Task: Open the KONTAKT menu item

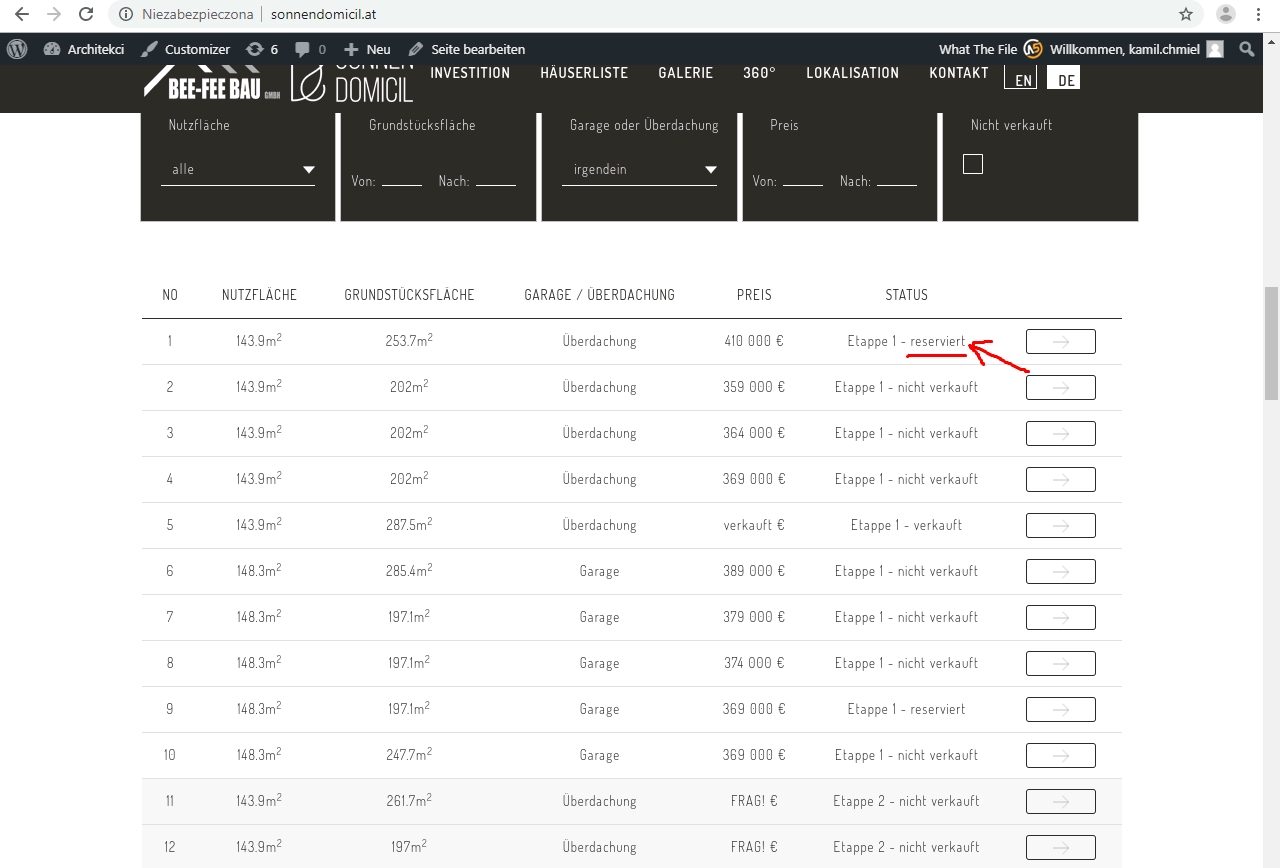Action: 958,72
